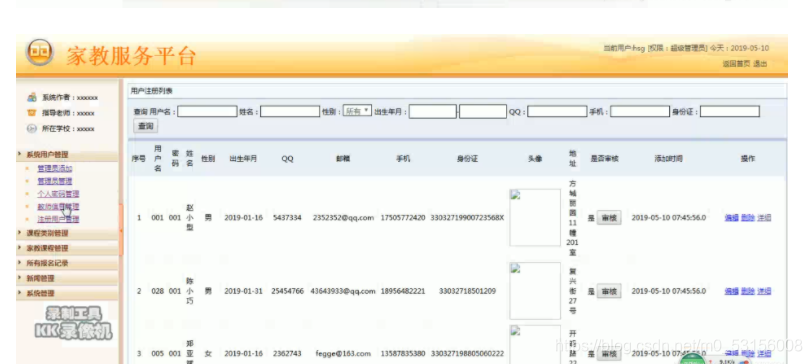The width and height of the screenshot is (812, 364).
Task: Click 审核 button for user 赵小型
Action: point(608,217)
